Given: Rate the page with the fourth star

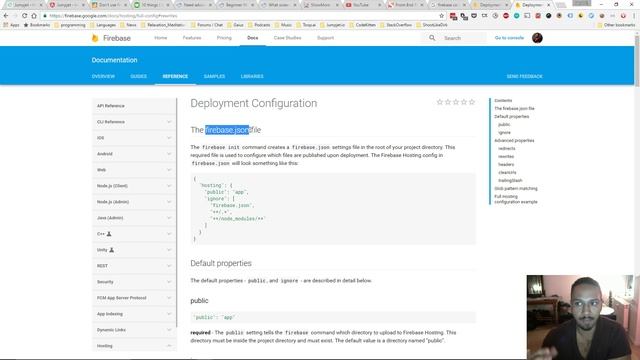Looking at the screenshot, I should [464, 102].
